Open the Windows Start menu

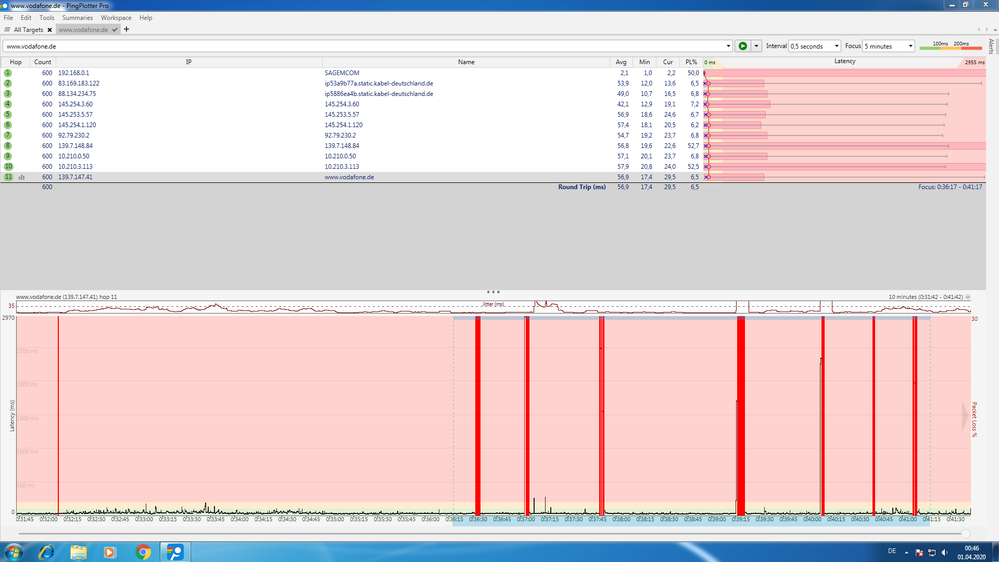point(13,552)
